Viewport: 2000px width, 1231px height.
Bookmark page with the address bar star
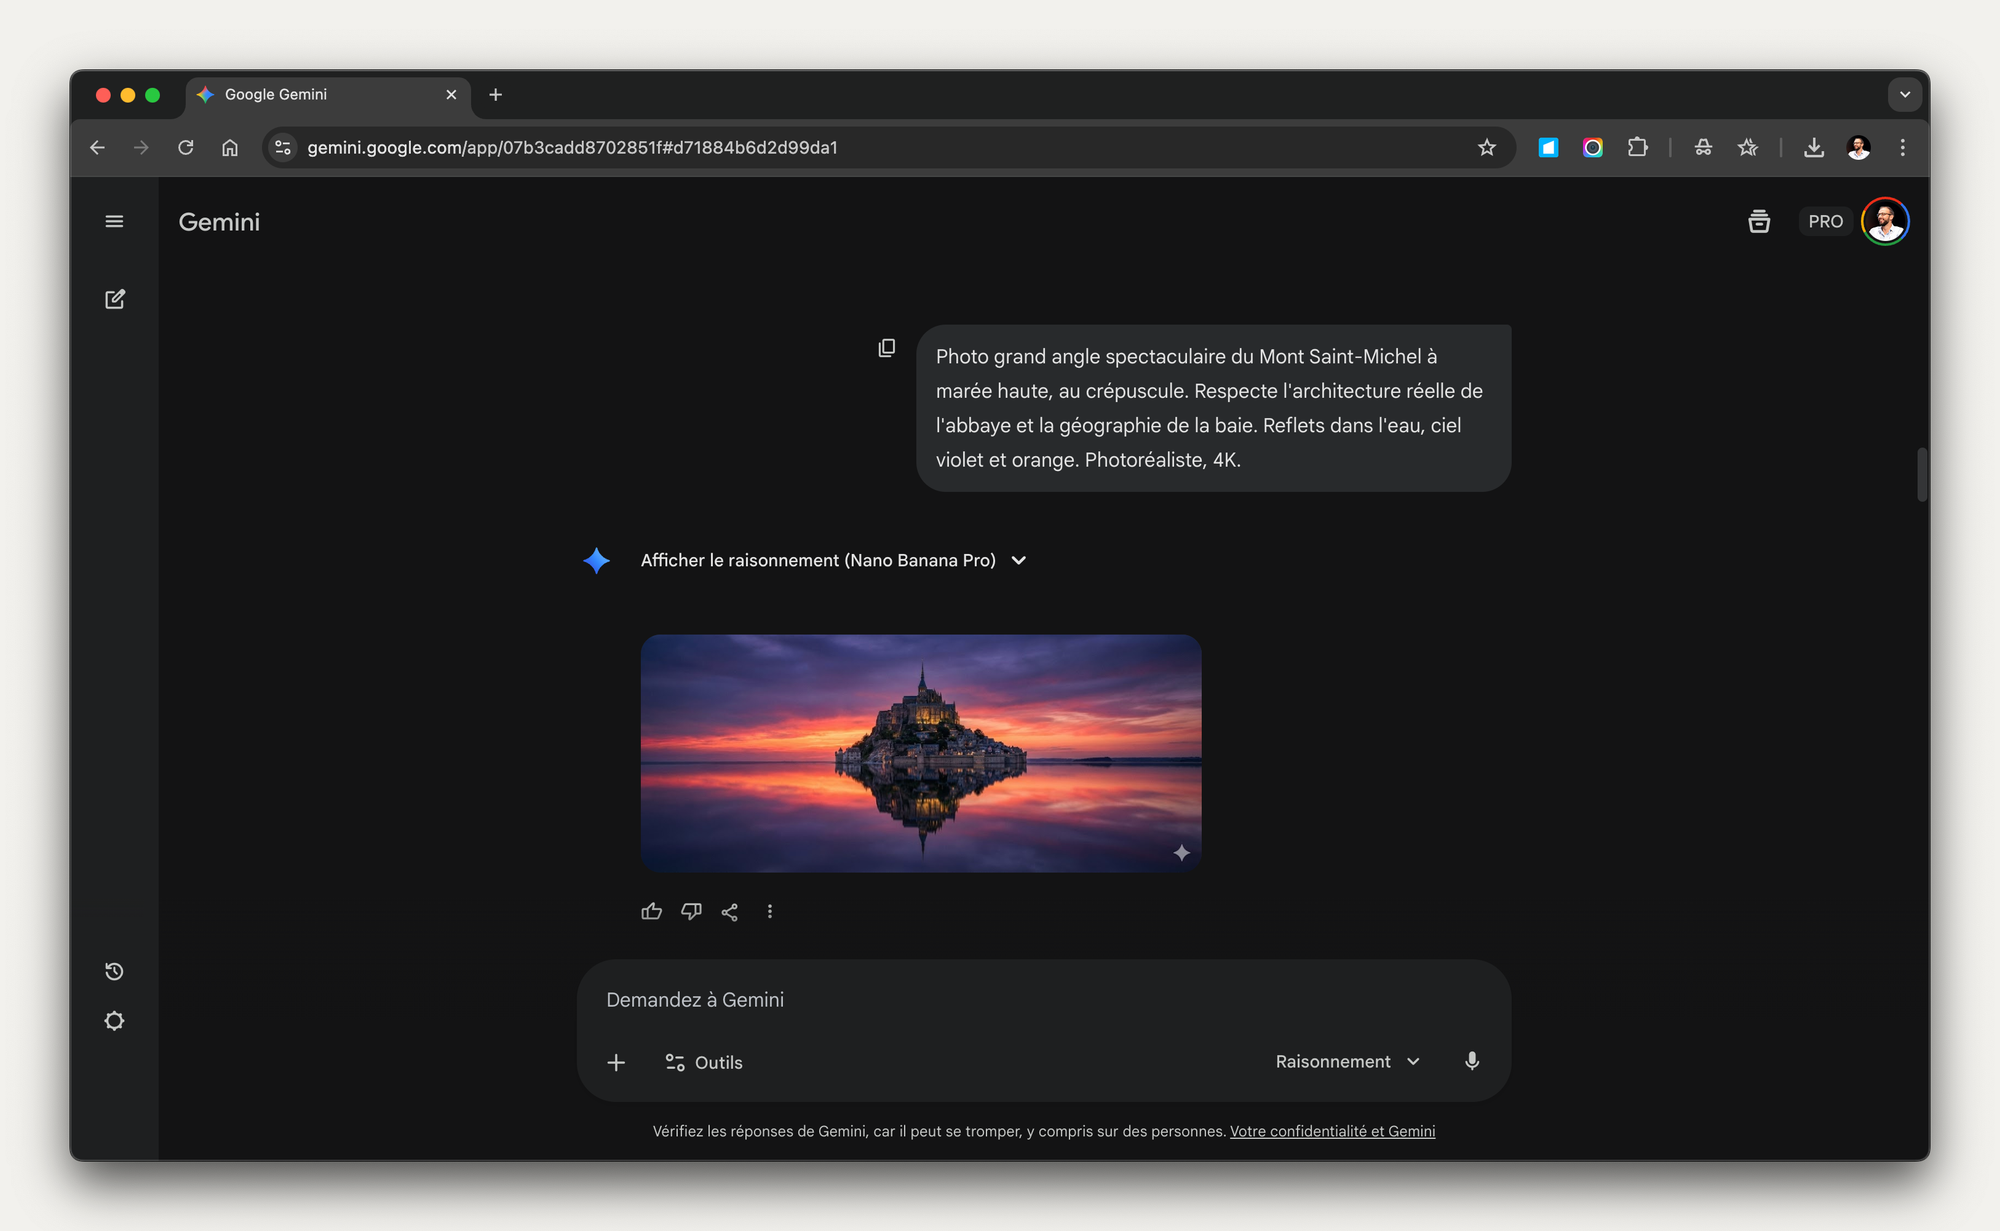(x=1486, y=148)
